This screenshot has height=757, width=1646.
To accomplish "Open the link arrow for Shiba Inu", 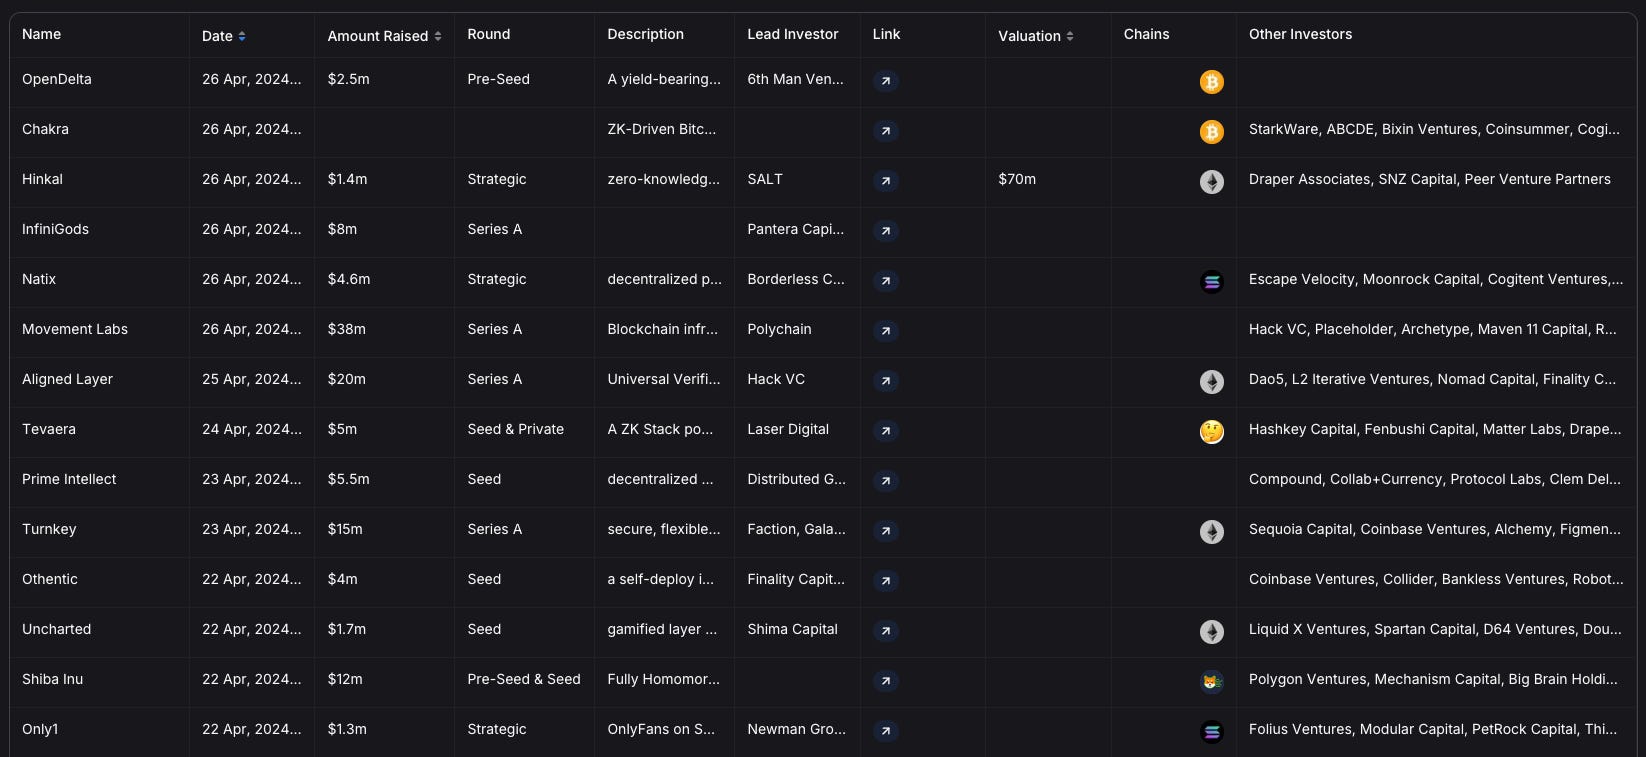I will pos(886,681).
